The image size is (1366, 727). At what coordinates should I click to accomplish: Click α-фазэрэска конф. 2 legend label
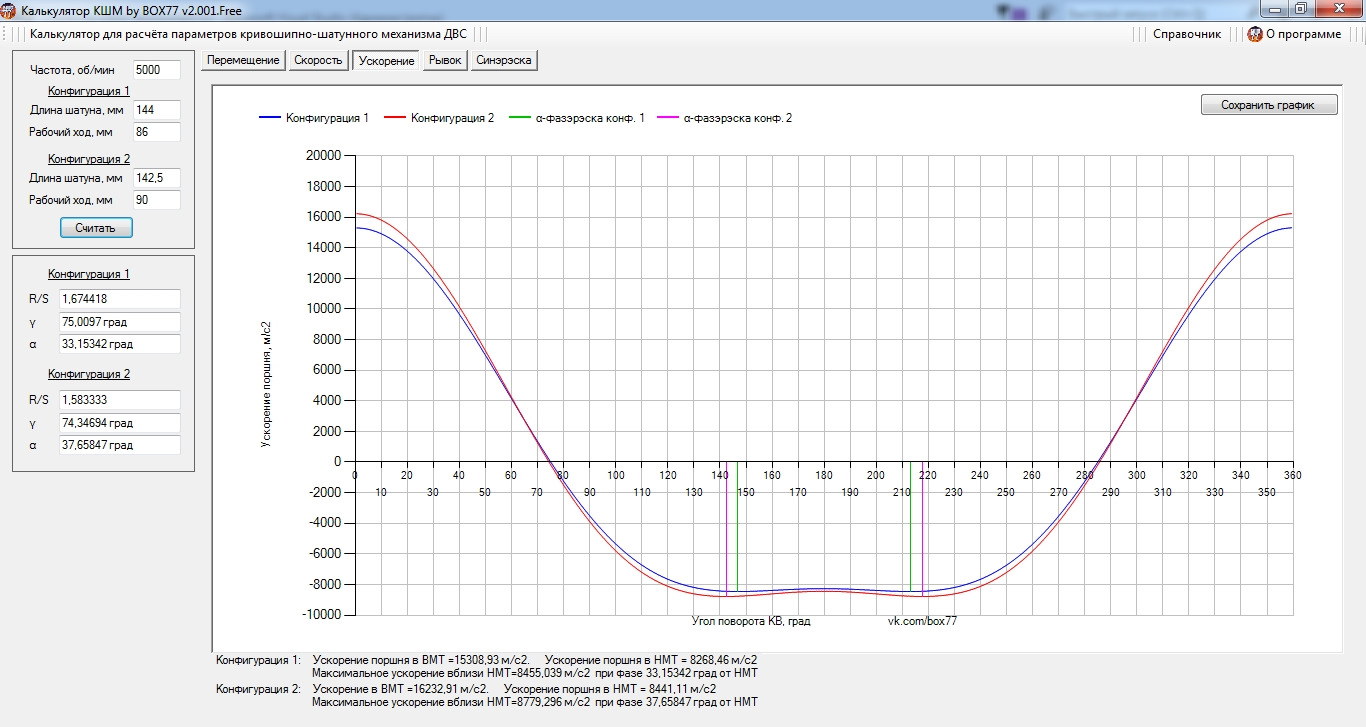pos(738,118)
